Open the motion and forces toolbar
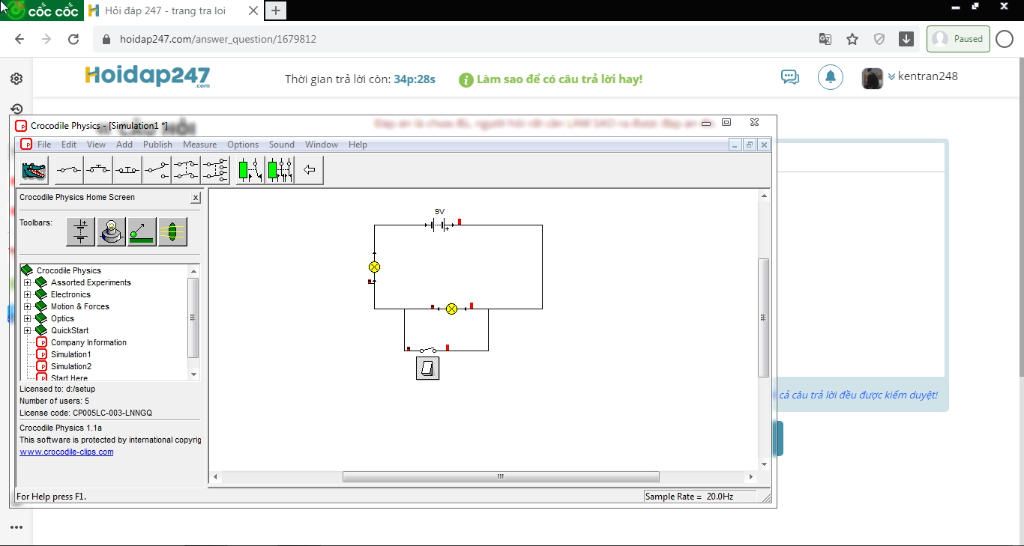1024x546 pixels. 142,232
